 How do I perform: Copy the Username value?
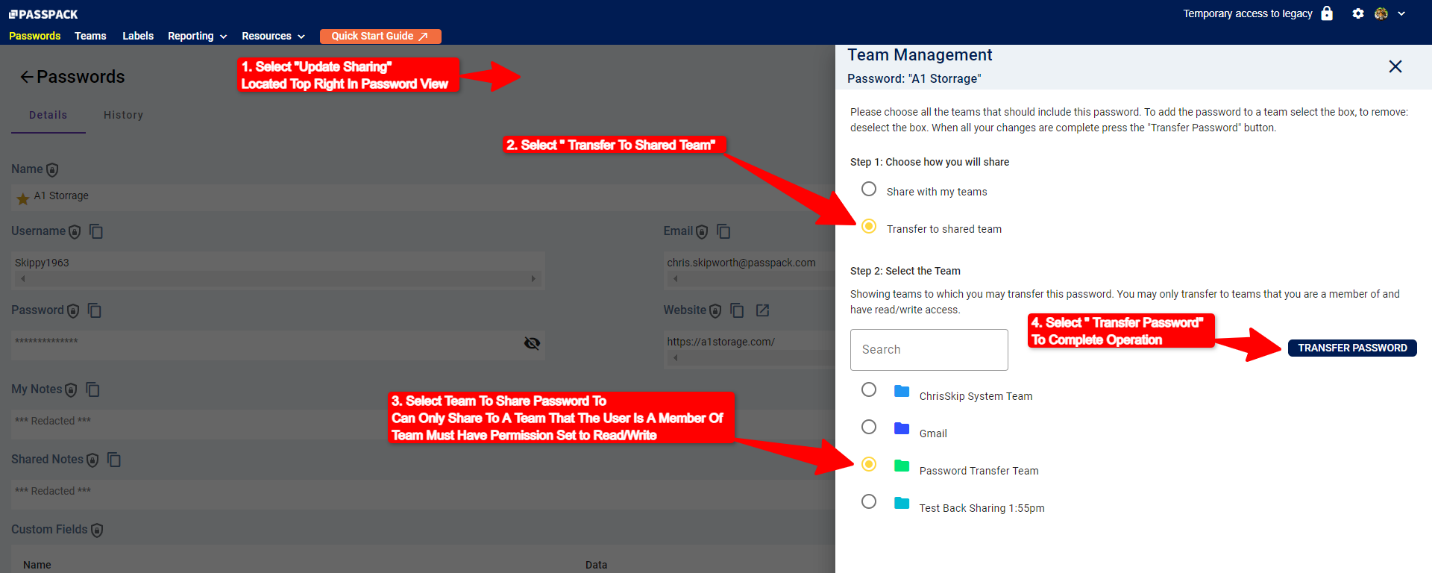[96, 232]
